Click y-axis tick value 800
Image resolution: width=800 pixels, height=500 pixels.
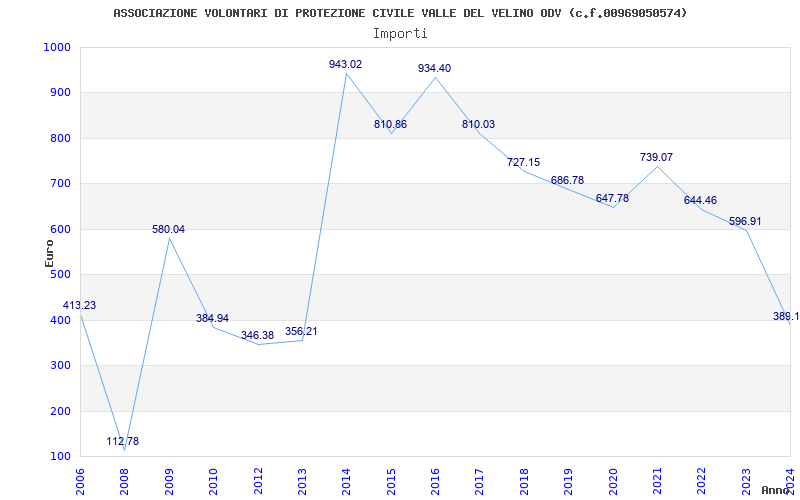(x=60, y=138)
